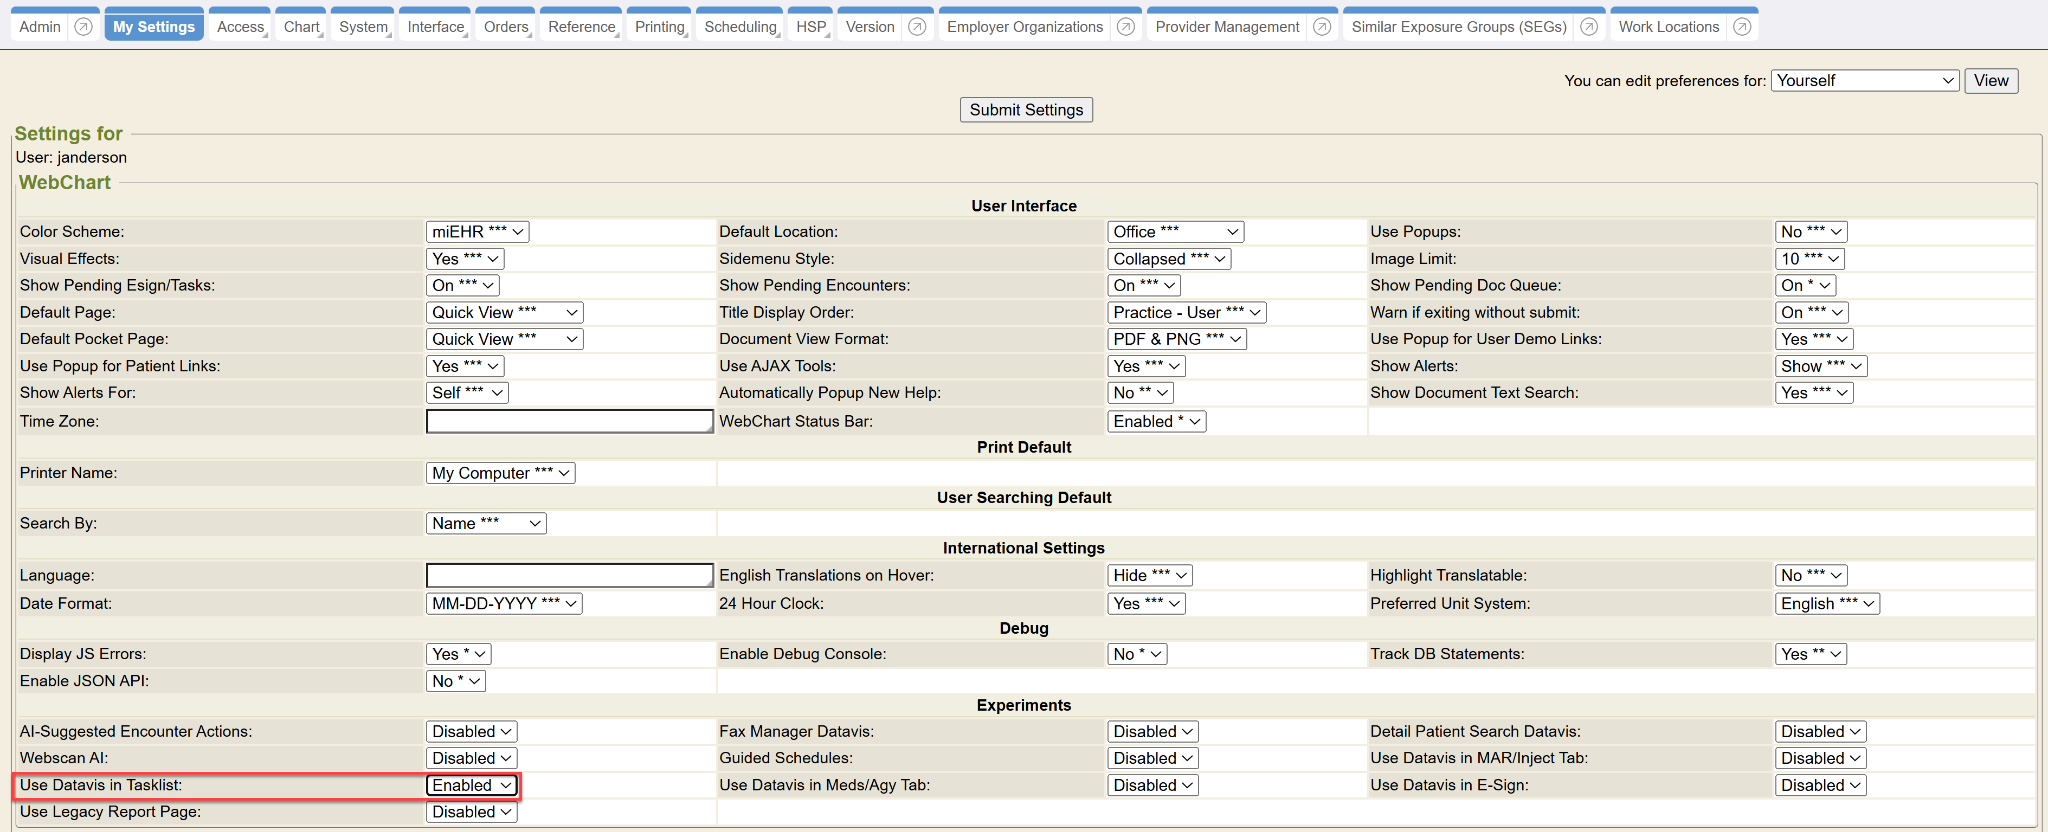Open the Preferred Unit System dropdown

coord(1827,604)
